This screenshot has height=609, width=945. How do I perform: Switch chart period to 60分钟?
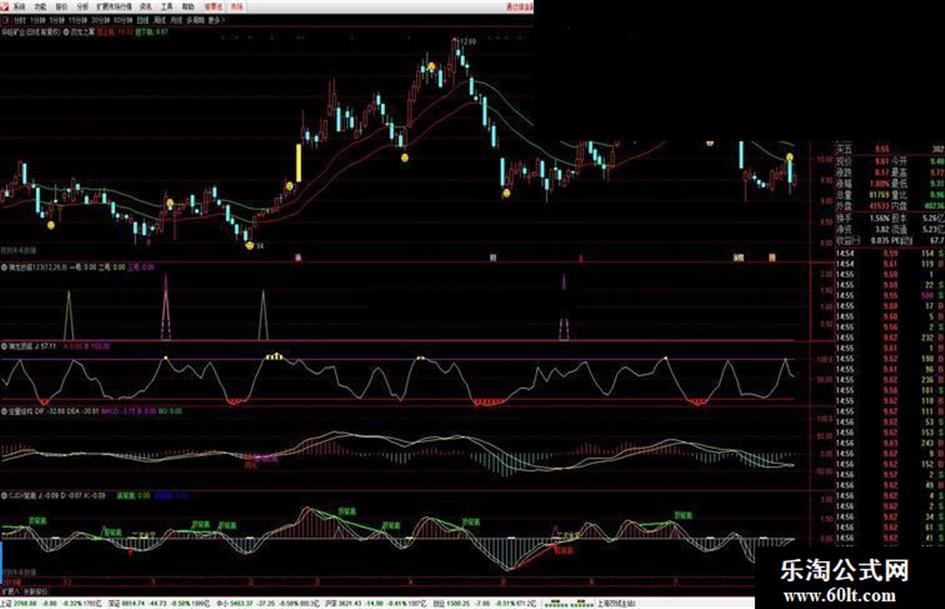[x=122, y=20]
